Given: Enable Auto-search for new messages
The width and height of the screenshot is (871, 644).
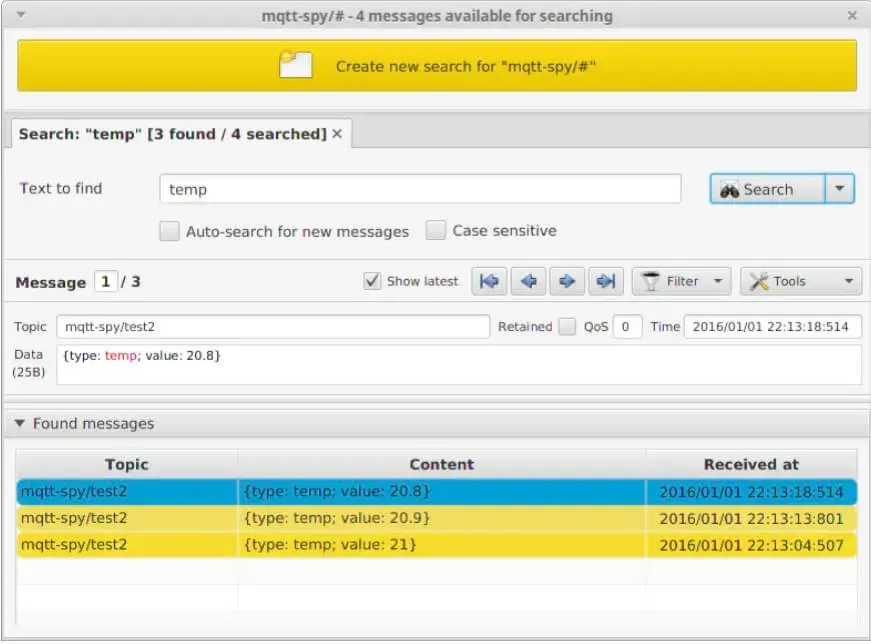Looking at the screenshot, I should tap(169, 231).
